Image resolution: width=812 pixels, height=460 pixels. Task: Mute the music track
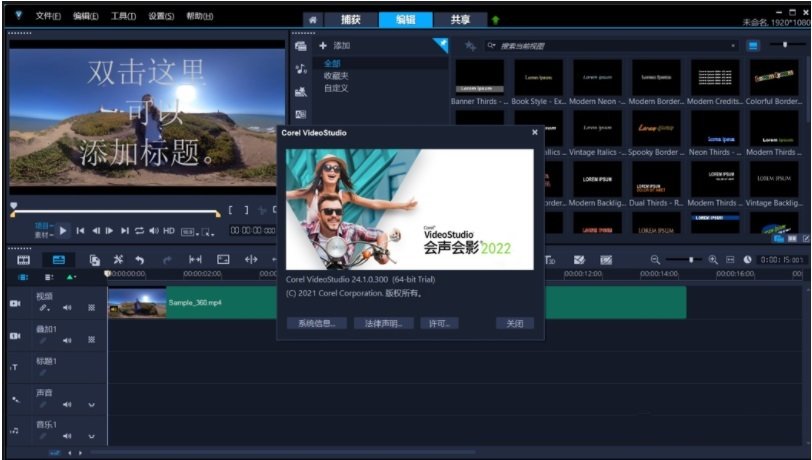click(67, 436)
